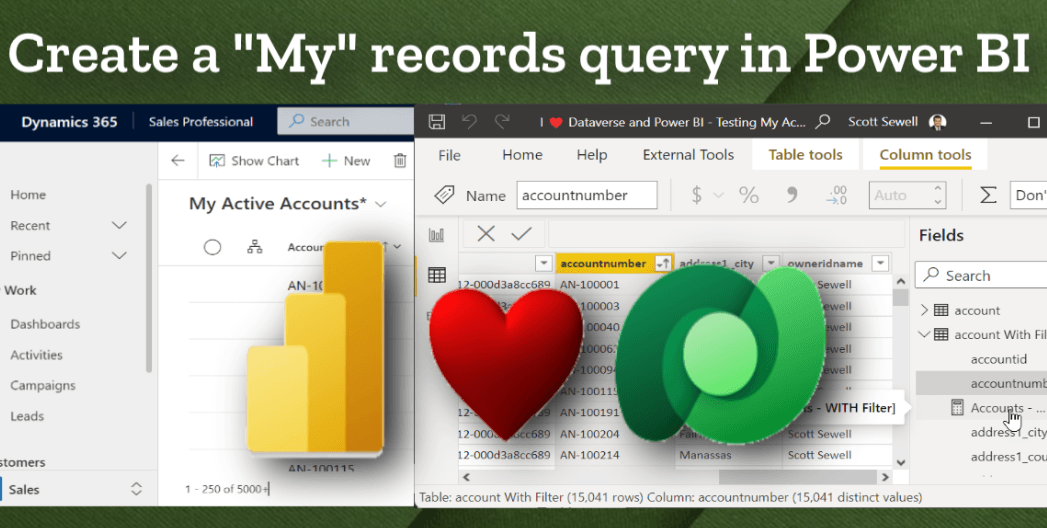
Task: Click the decimal places icon
Action: (836, 195)
